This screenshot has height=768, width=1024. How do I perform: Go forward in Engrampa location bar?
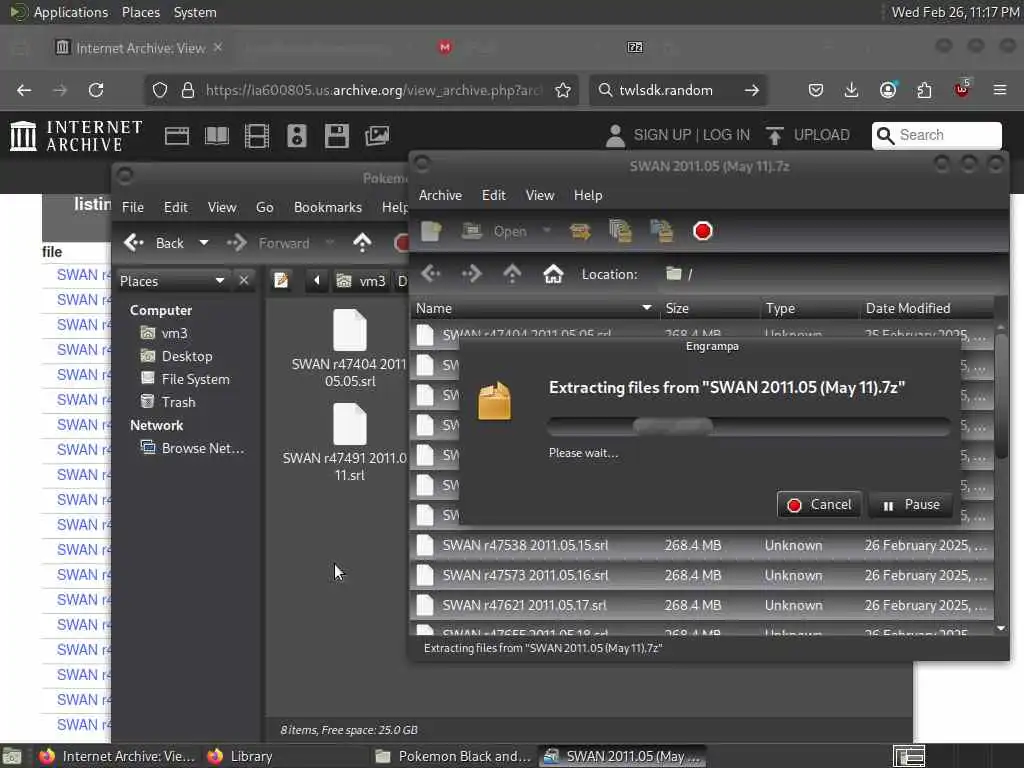click(472, 274)
